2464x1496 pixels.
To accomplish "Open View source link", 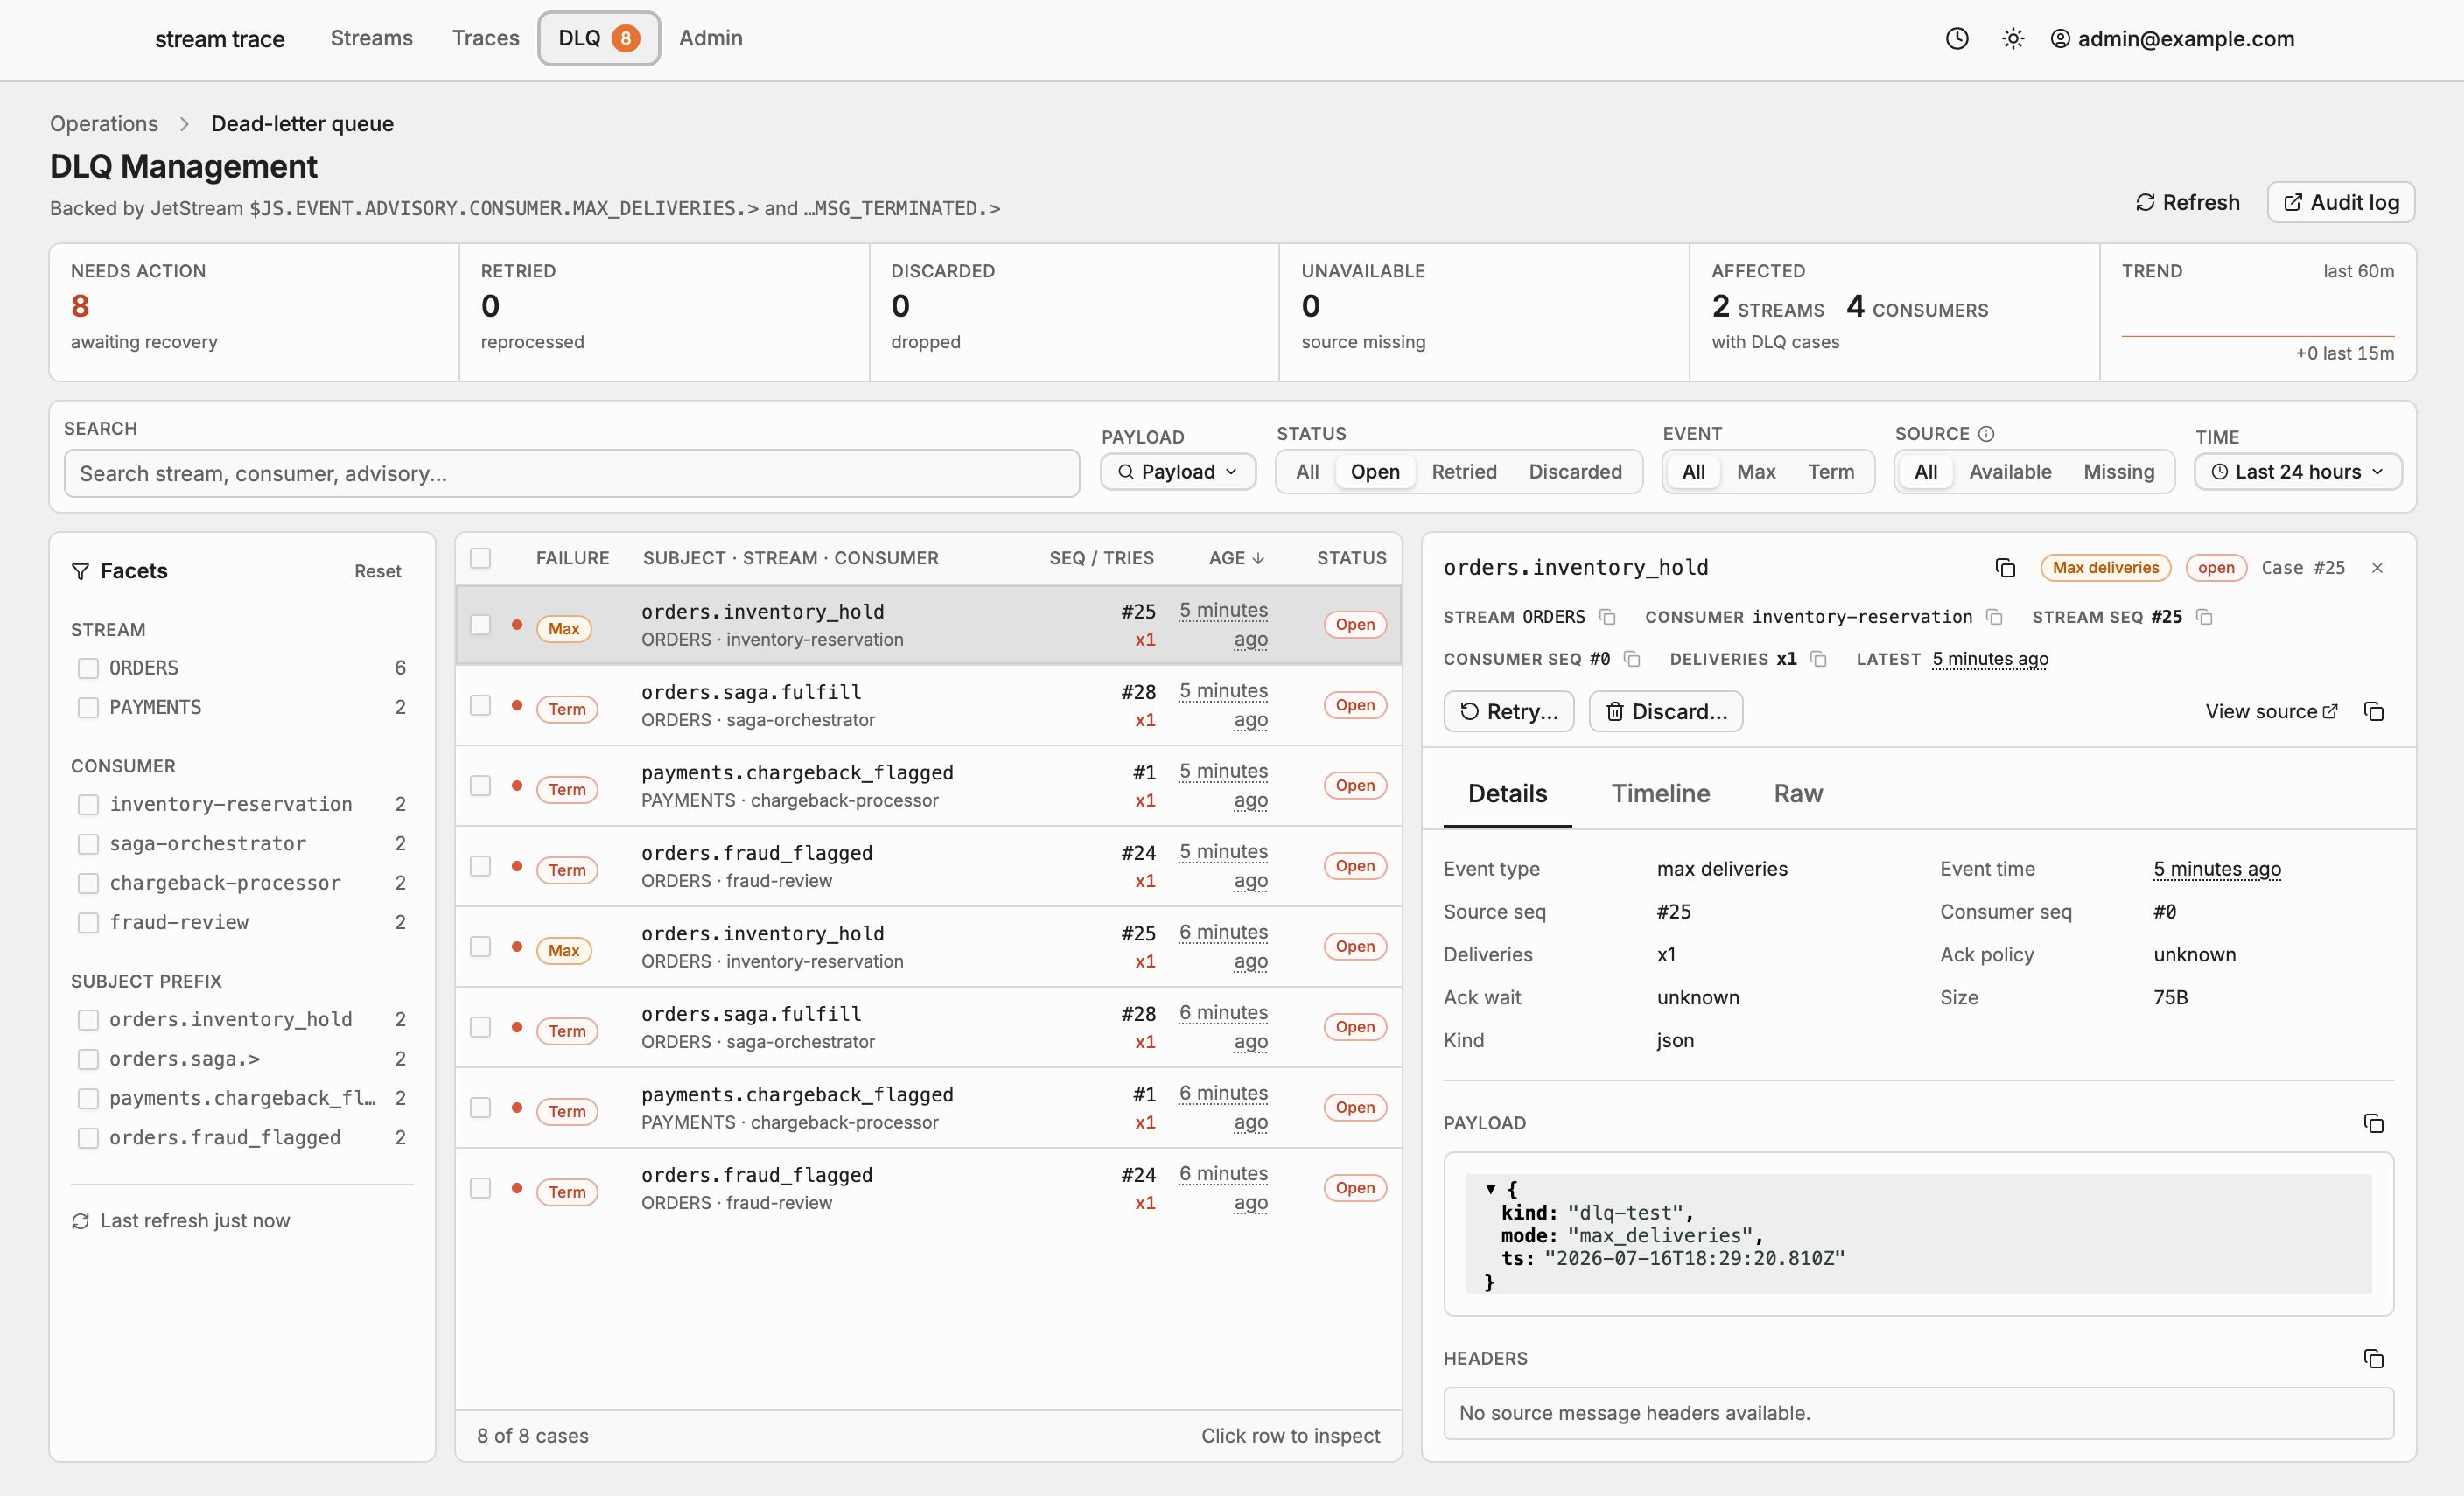I will [x=2271, y=711].
